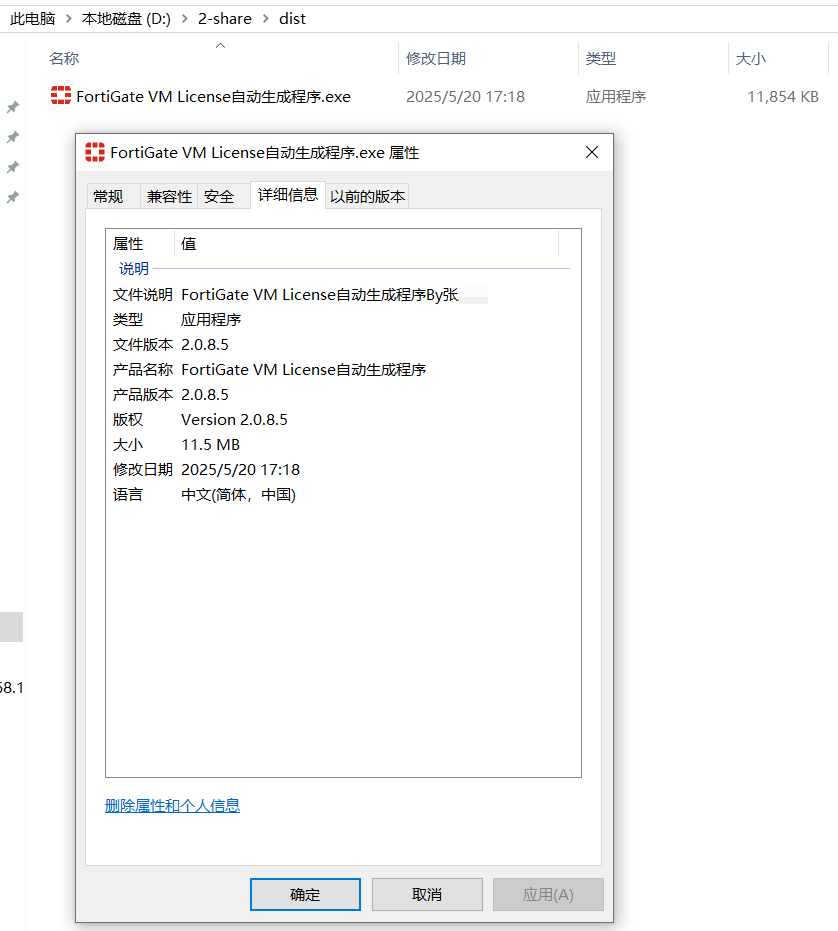Click the 属性 column header in details list
838x931 pixels.
point(140,243)
